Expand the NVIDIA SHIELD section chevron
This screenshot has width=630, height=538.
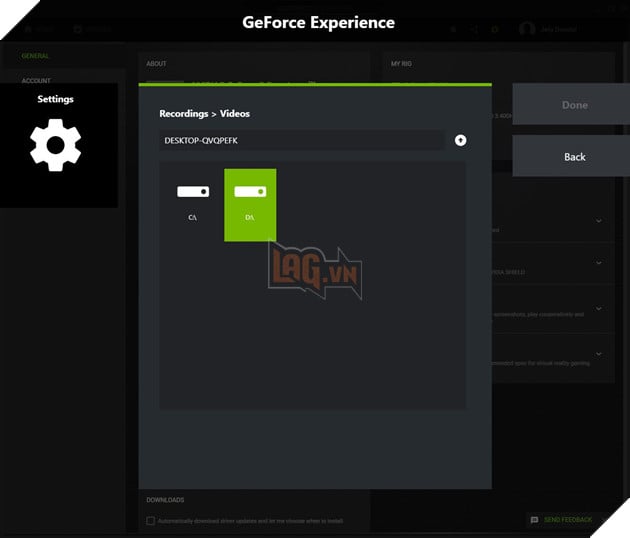click(x=599, y=263)
